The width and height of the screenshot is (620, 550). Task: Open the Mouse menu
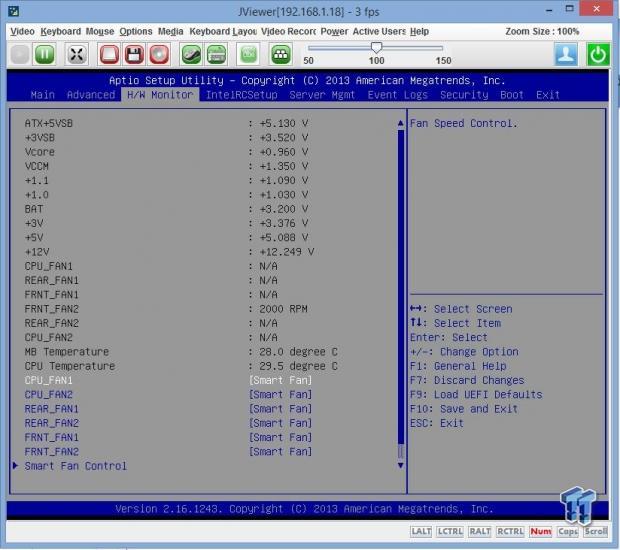100,31
